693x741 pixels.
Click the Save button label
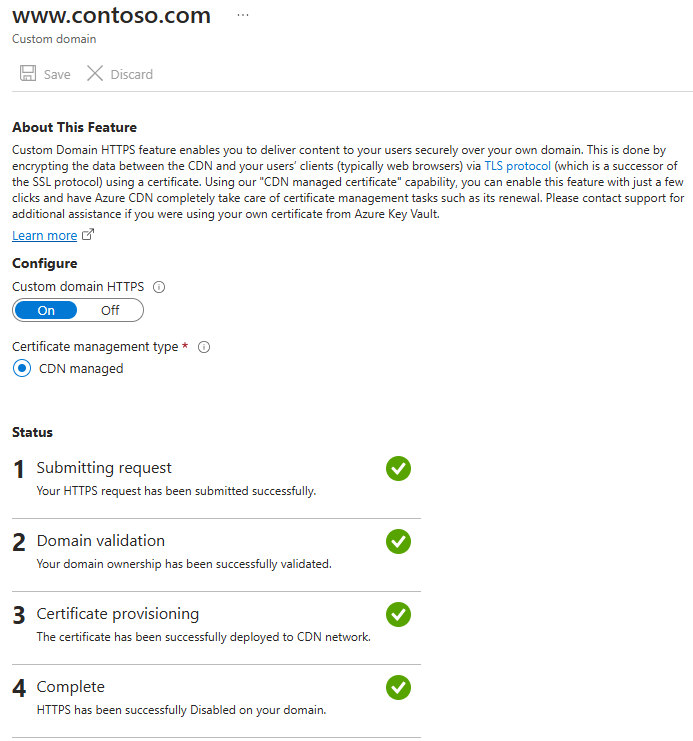pyautogui.click(x=57, y=75)
